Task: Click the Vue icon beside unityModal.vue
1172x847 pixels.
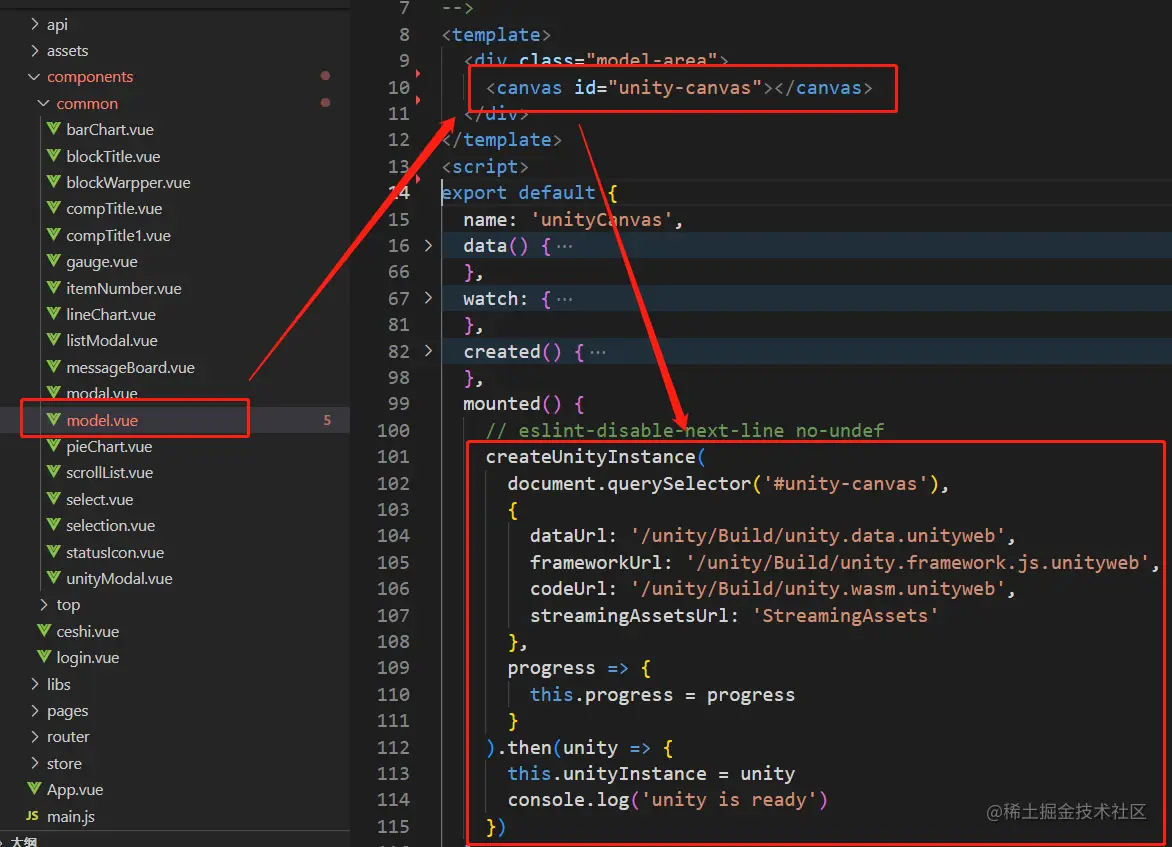Action: pos(54,578)
